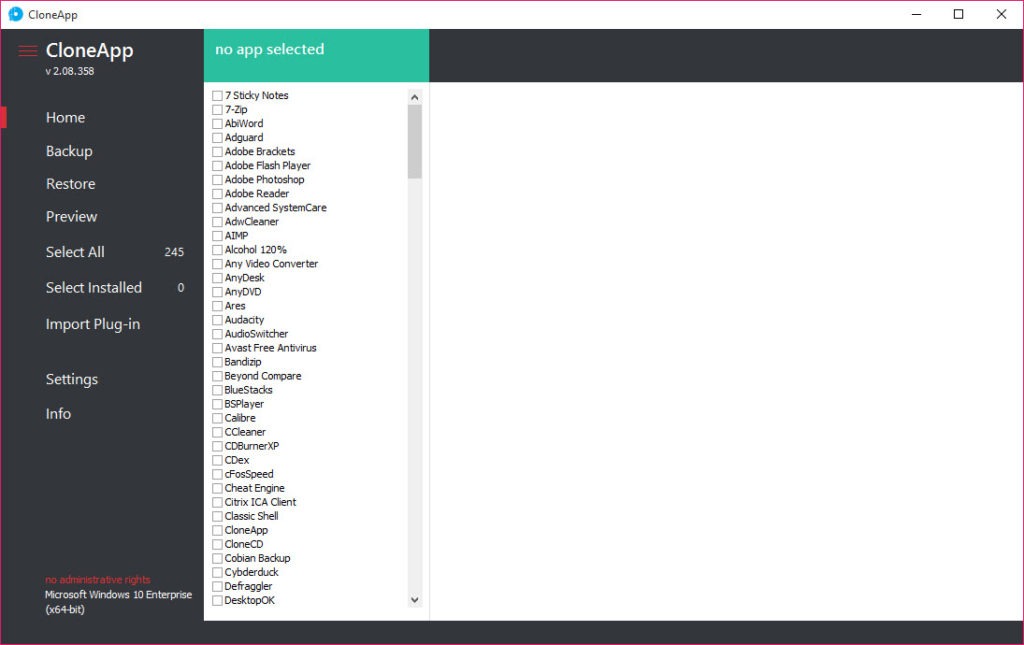Check the 7-Zip checkbox

(217, 110)
